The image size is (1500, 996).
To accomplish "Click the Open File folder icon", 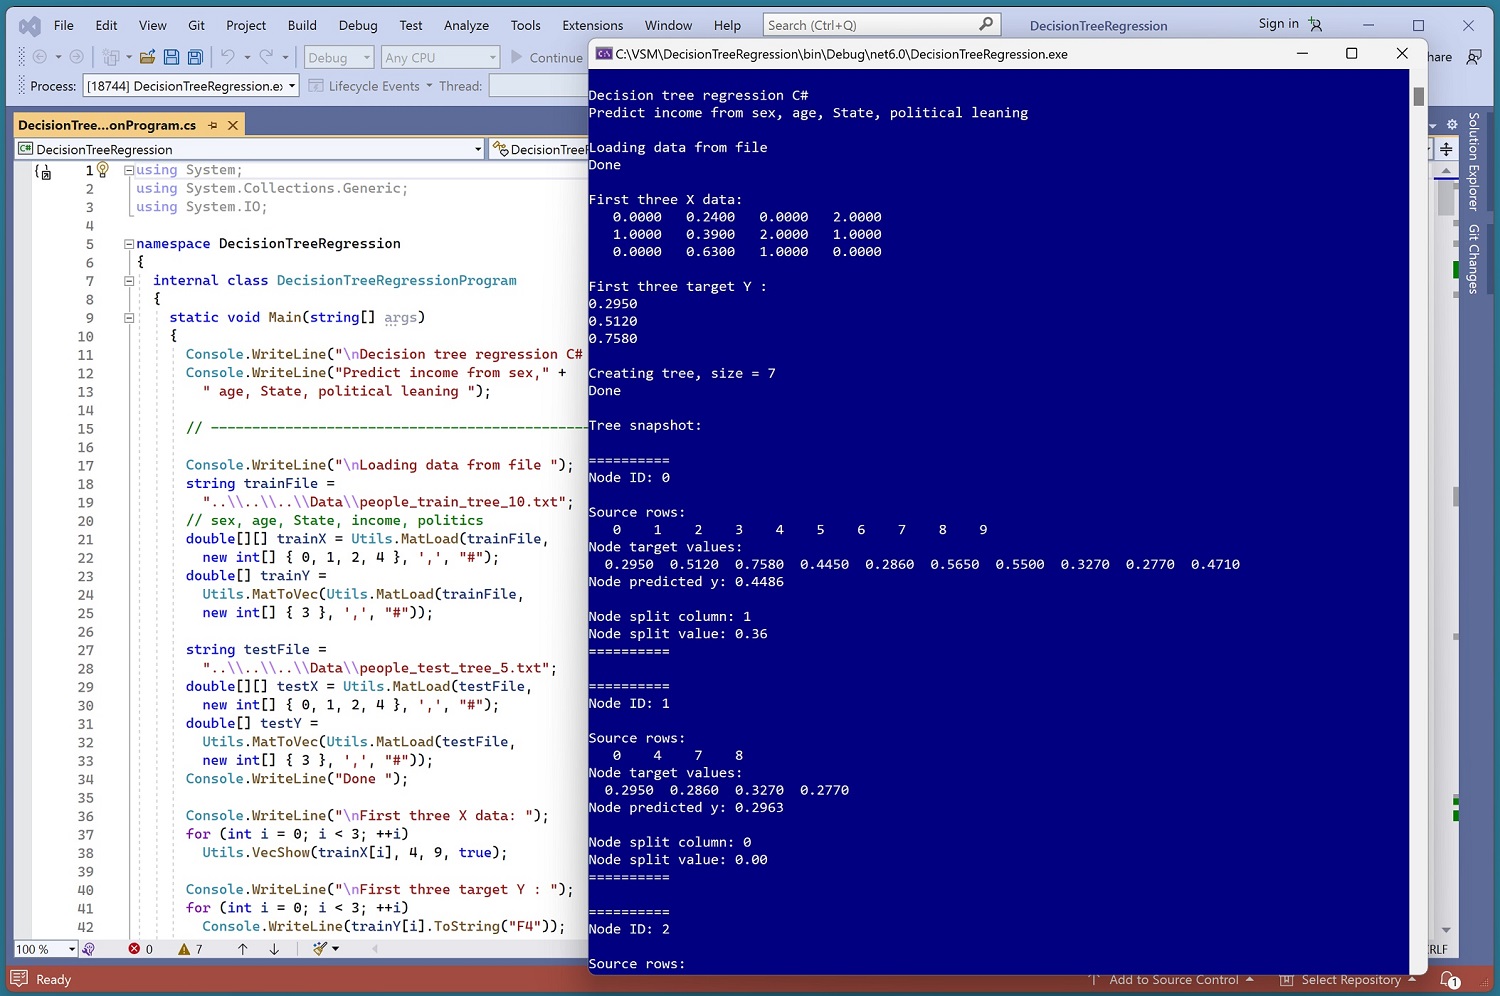I will pyautogui.click(x=147, y=58).
